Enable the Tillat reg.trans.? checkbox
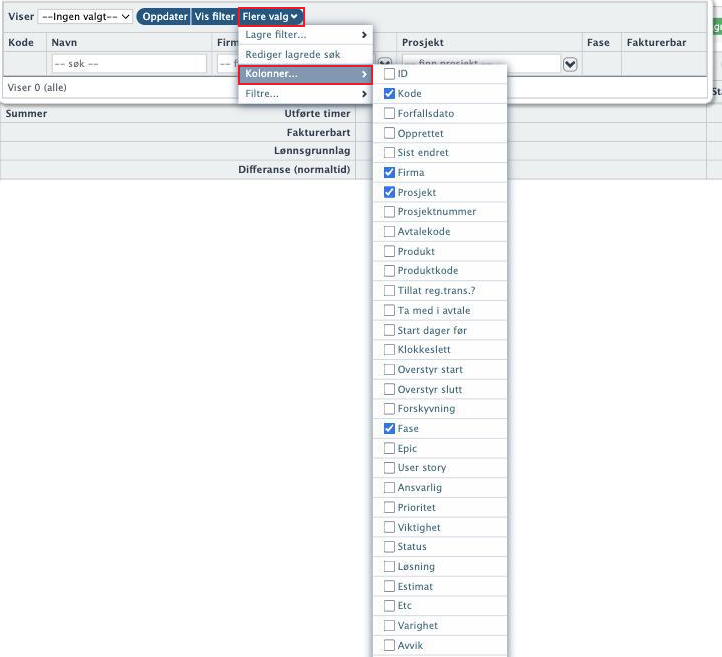 [390, 291]
